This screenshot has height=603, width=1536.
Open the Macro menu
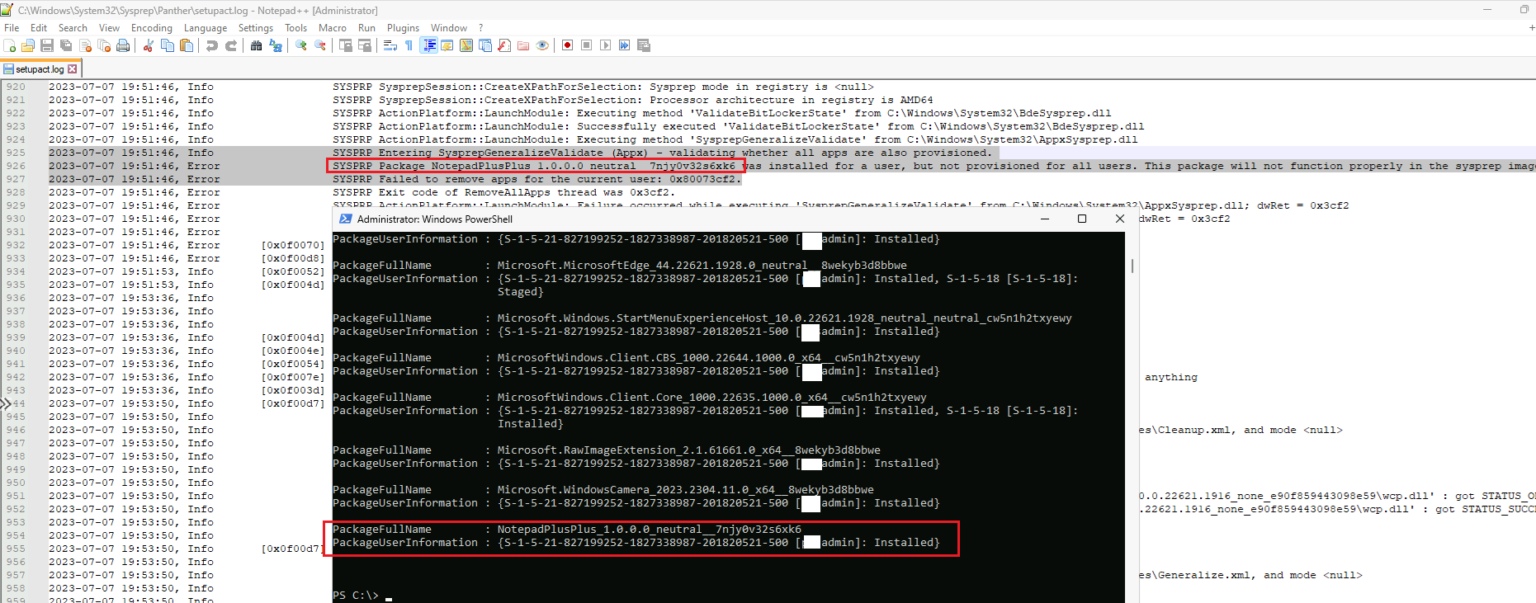point(333,28)
